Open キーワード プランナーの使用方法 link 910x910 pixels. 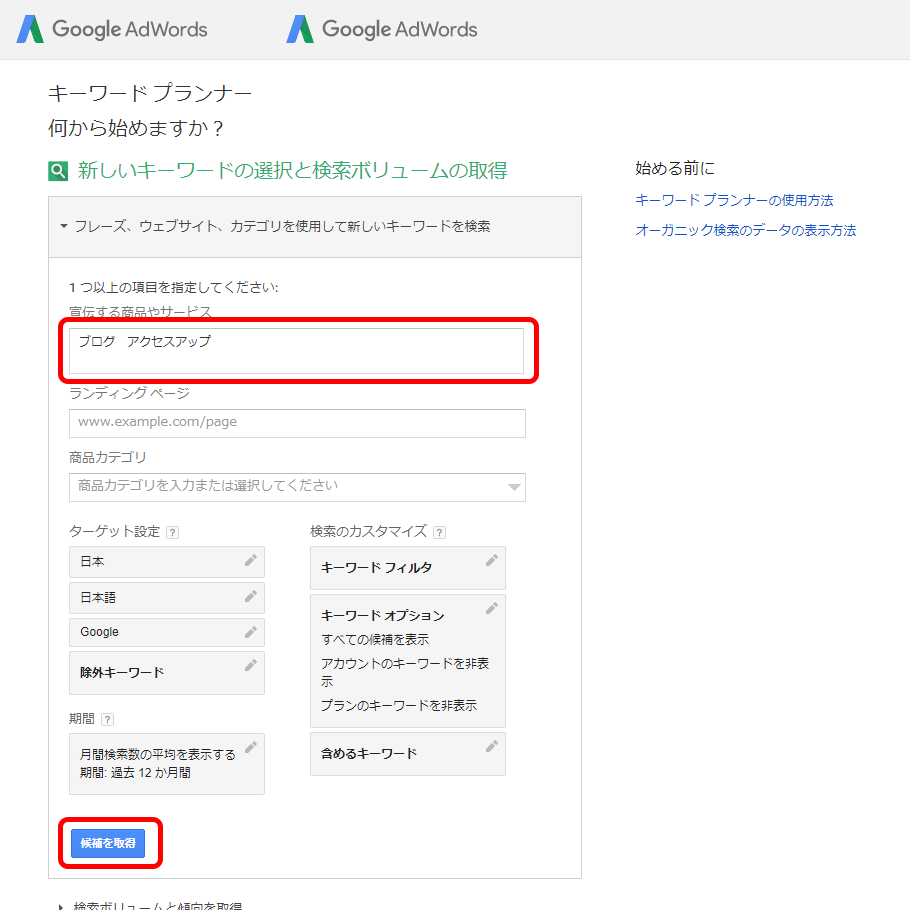click(x=734, y=200)
